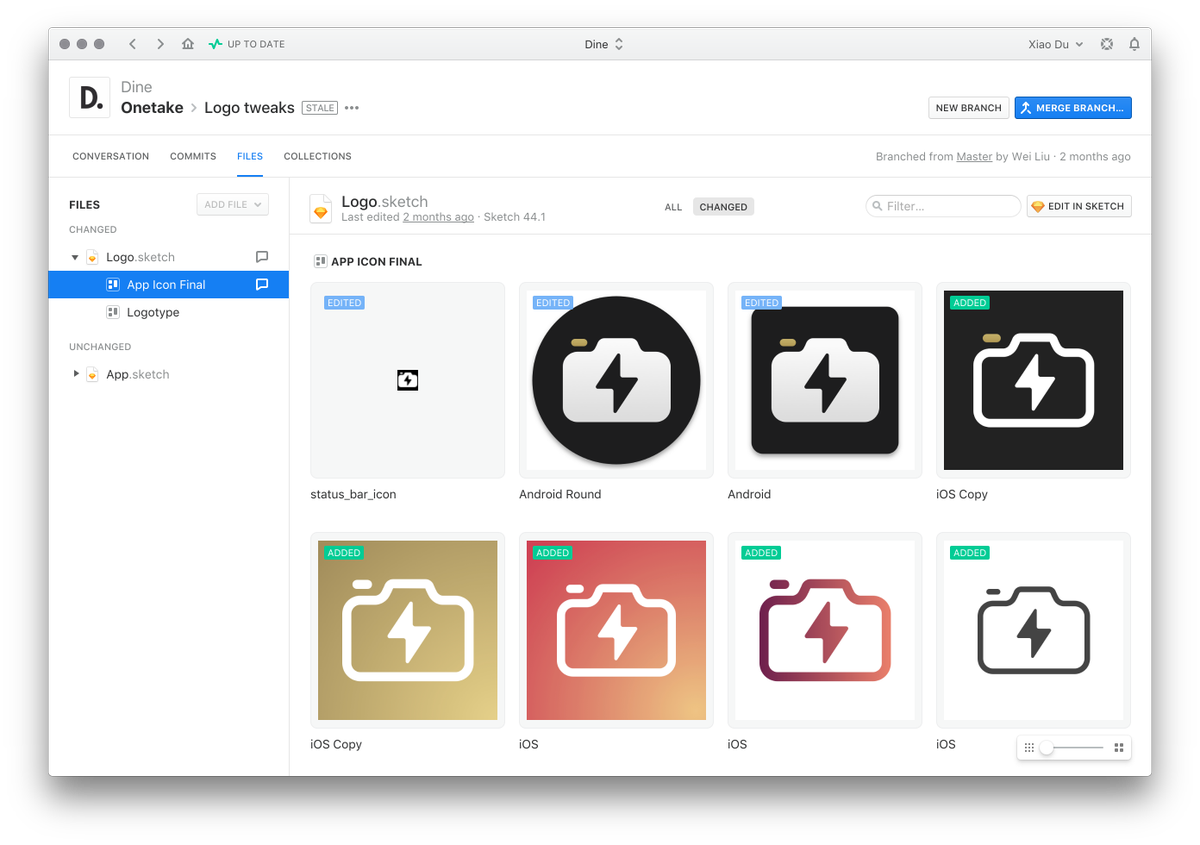Open the notifications bell
Screen dimensions: 1200x845
pos(1134,44)
